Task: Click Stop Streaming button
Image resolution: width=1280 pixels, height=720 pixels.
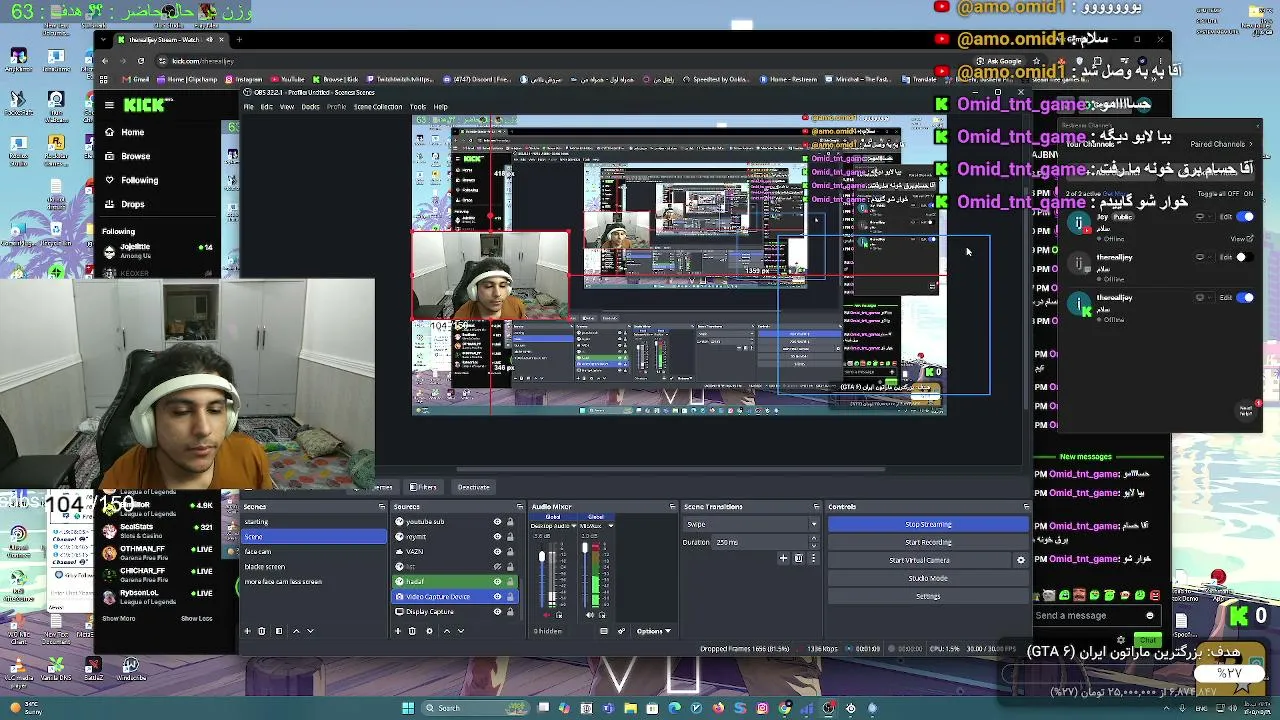Action: (928, 524)
